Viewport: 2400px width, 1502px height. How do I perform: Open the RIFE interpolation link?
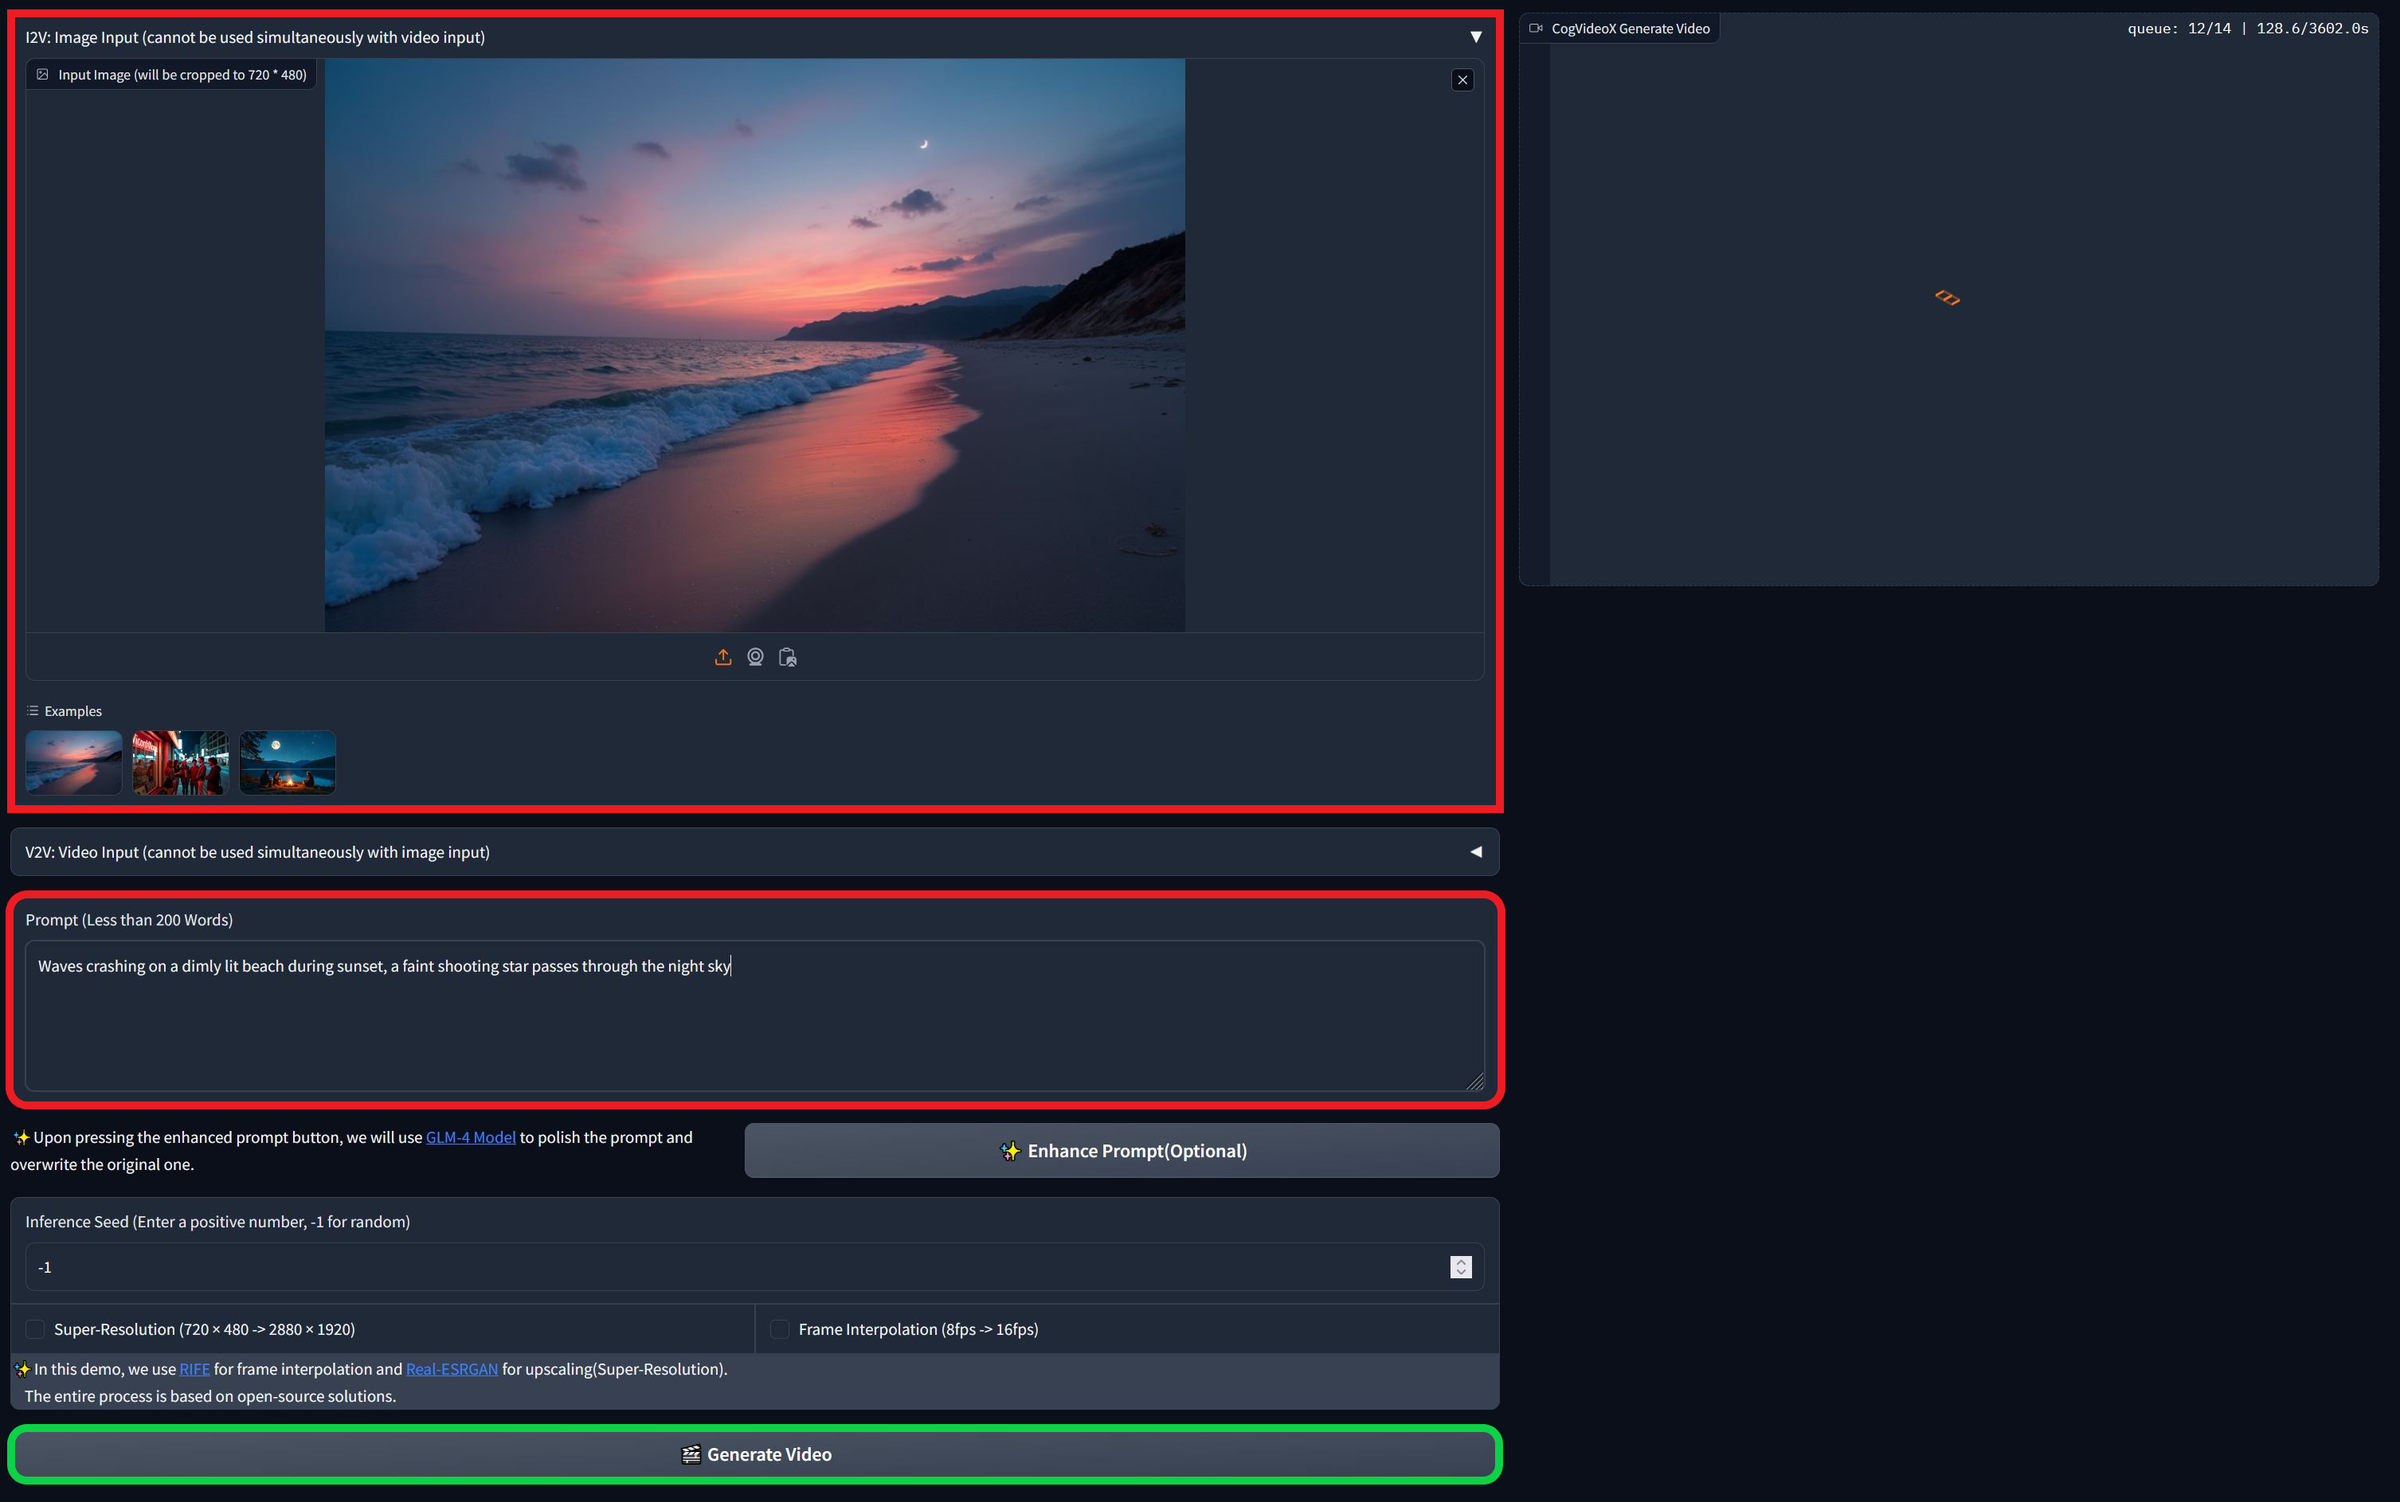point(194,1369)
